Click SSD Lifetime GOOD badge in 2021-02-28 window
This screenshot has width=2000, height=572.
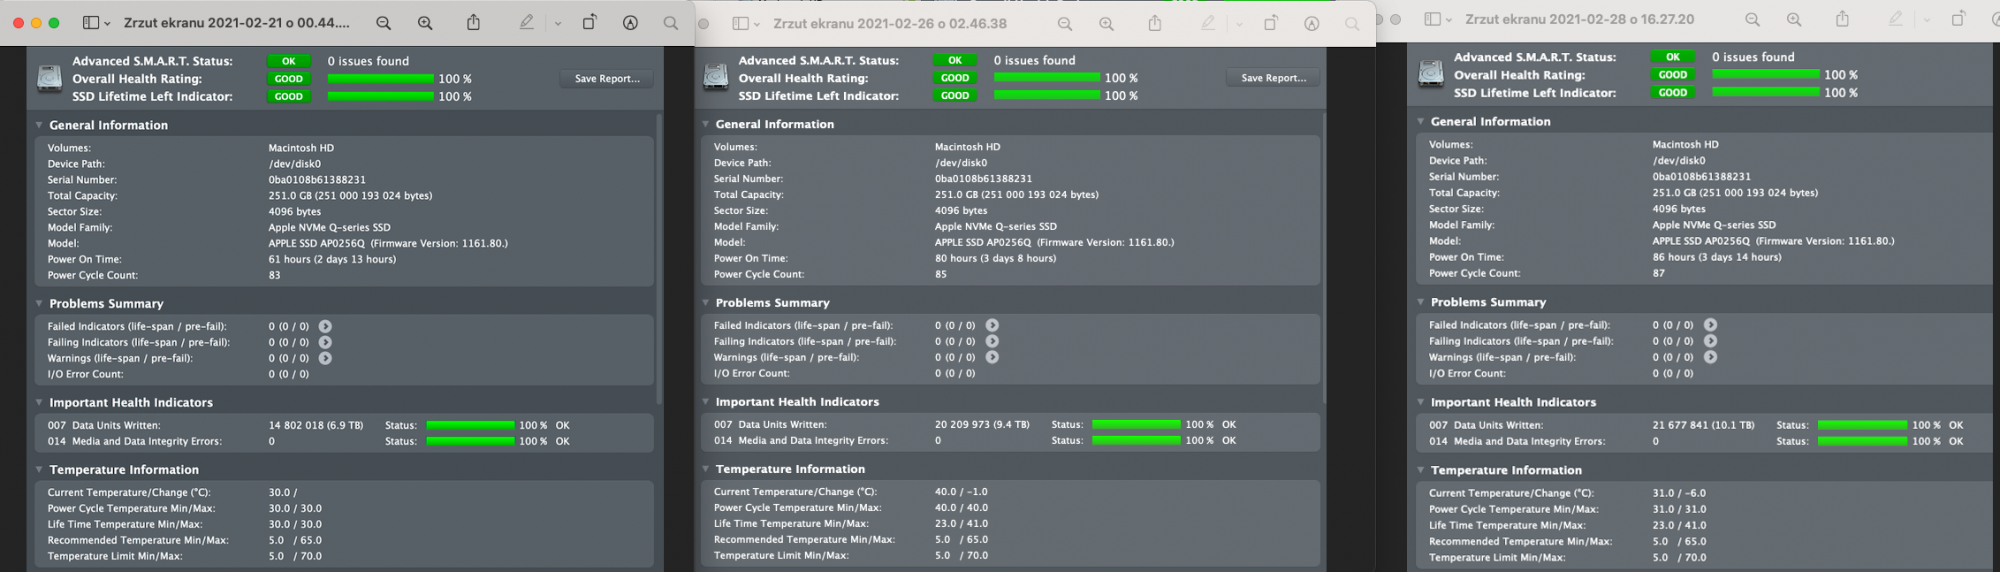[1673, 92]
